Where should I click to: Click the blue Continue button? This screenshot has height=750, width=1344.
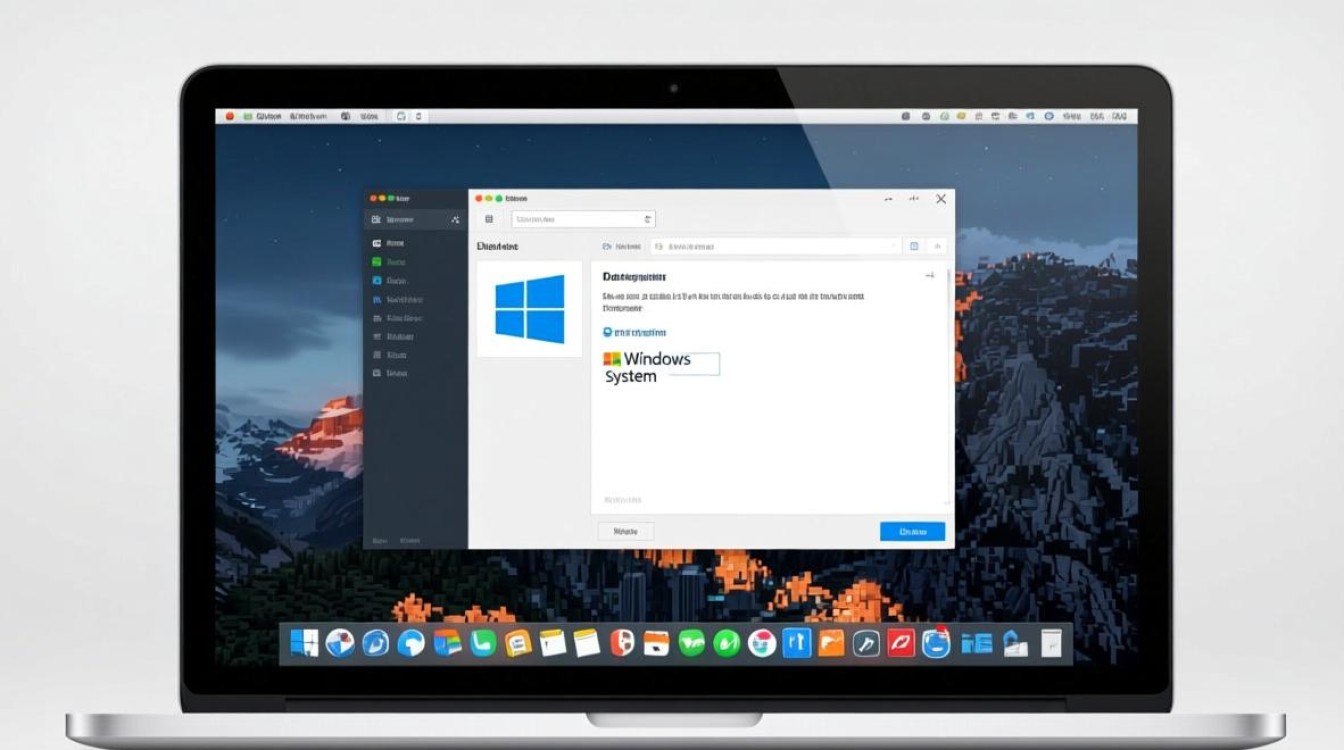[x=911, y=531]
